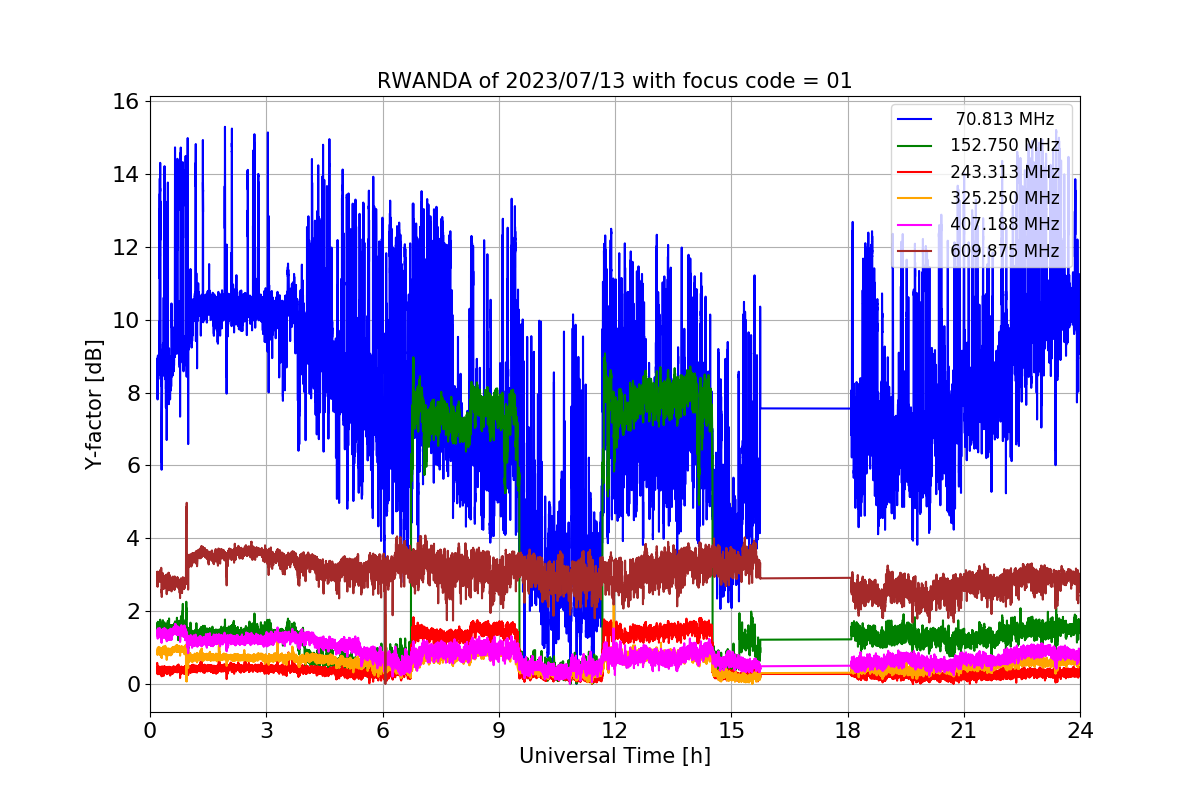Click the x-axis tick label '21'
The image size is (1200, 800).
point(963,730)
